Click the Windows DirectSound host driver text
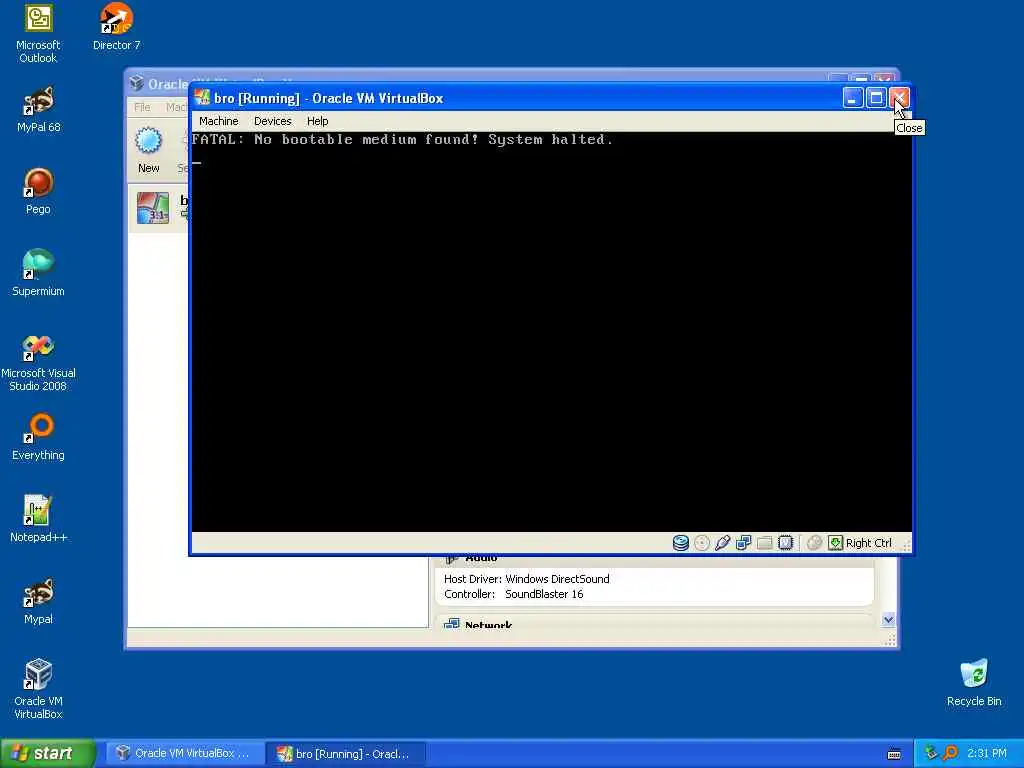Viewport: 1024px width, 768px height. (557, 579)
